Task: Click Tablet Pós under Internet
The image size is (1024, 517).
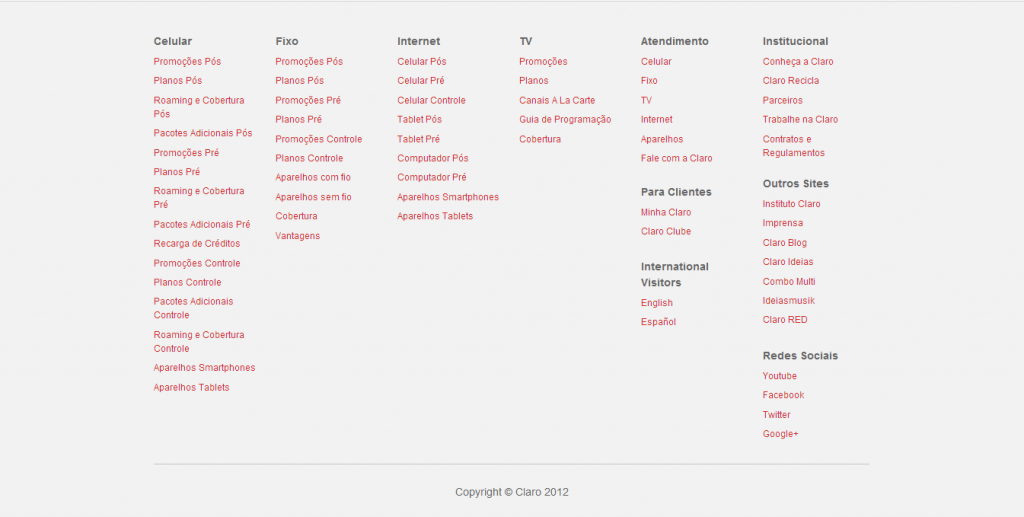Action: click(x=419, y=119)
